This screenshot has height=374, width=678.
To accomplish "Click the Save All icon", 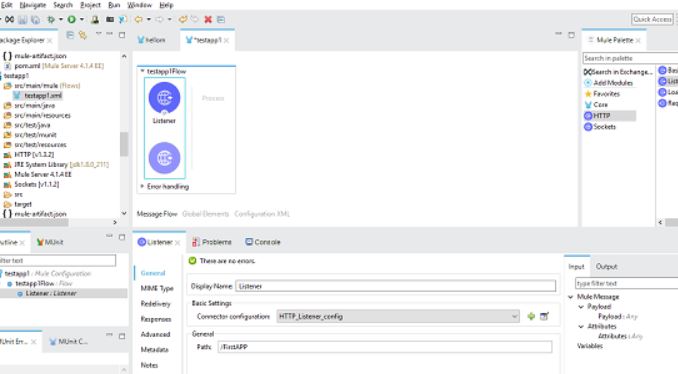I will click(x=35, y=19).
